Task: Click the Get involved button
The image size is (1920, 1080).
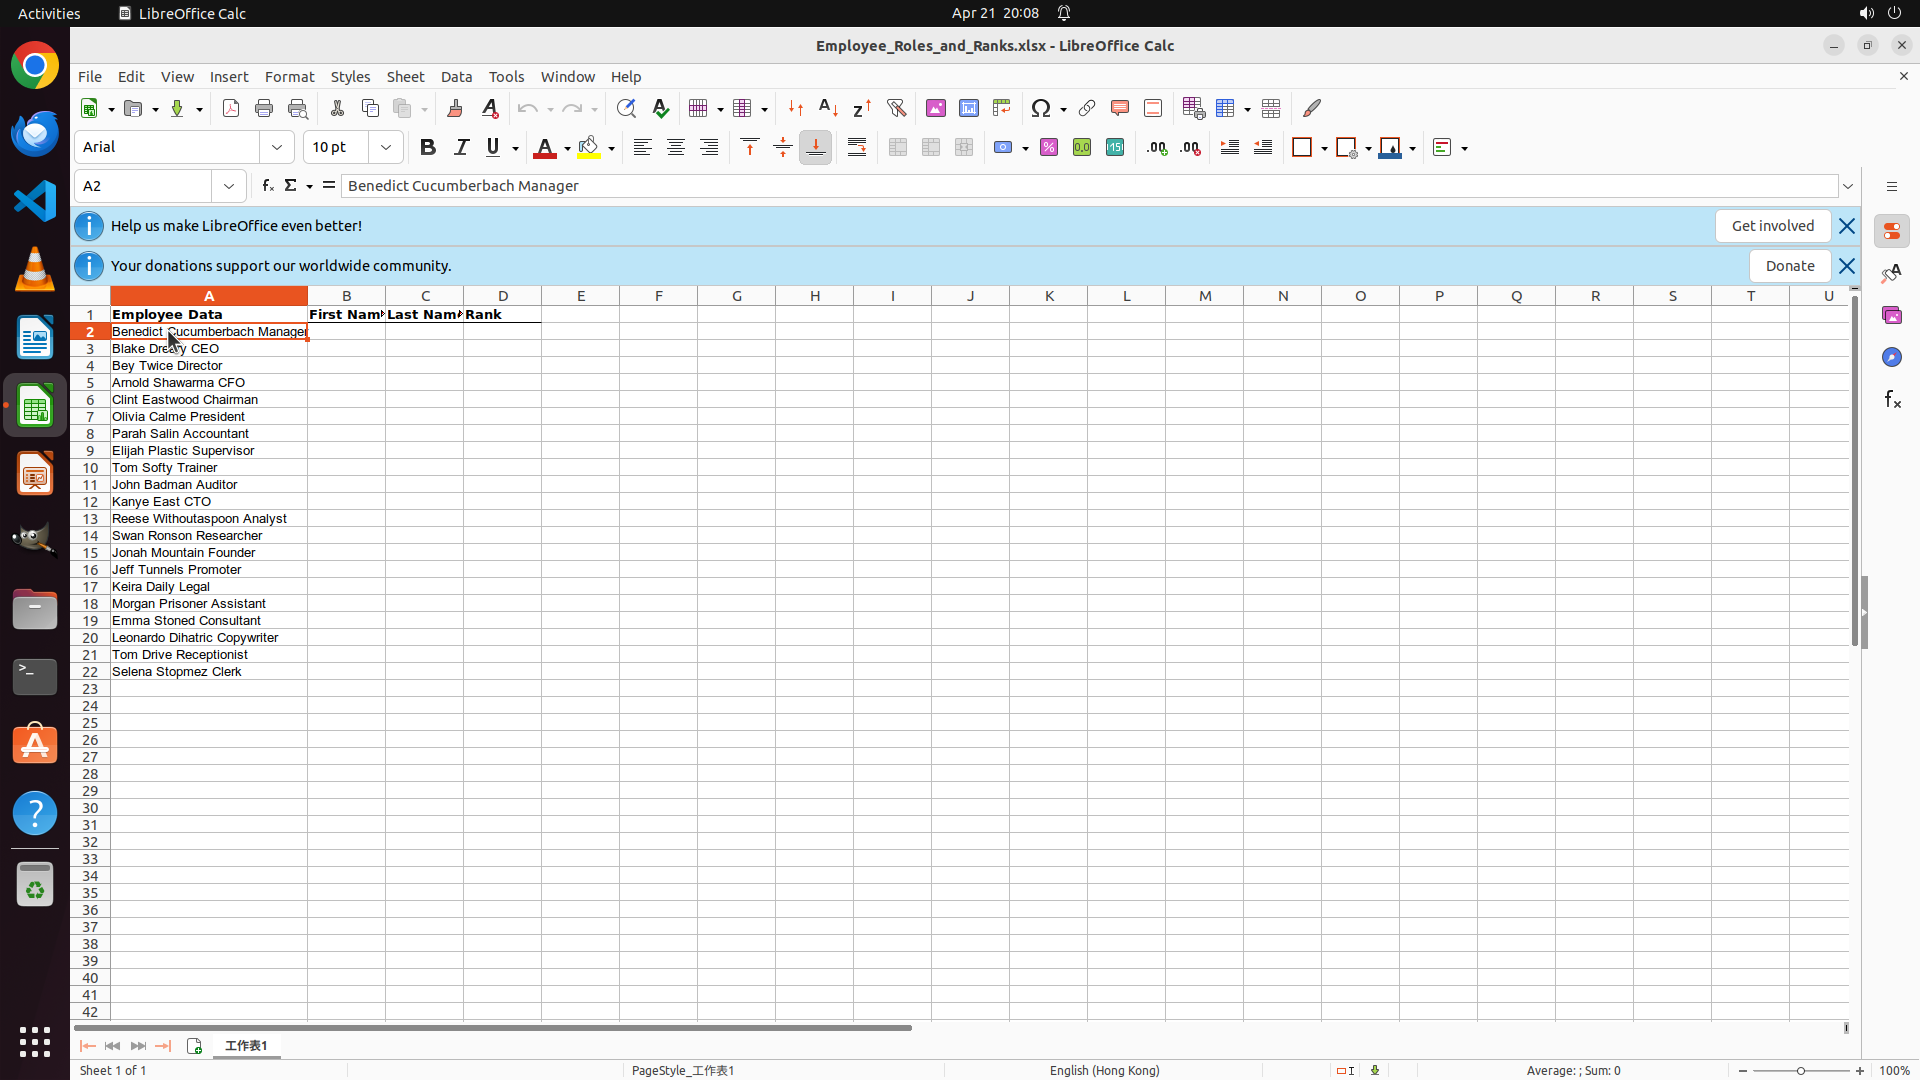Action: click(x=1772, y=226)
